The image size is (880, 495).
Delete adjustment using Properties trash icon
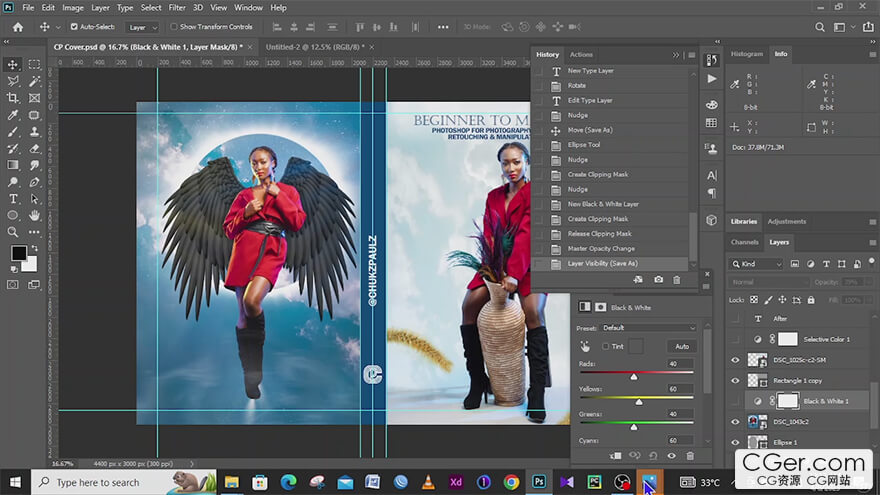pos(689,455)
